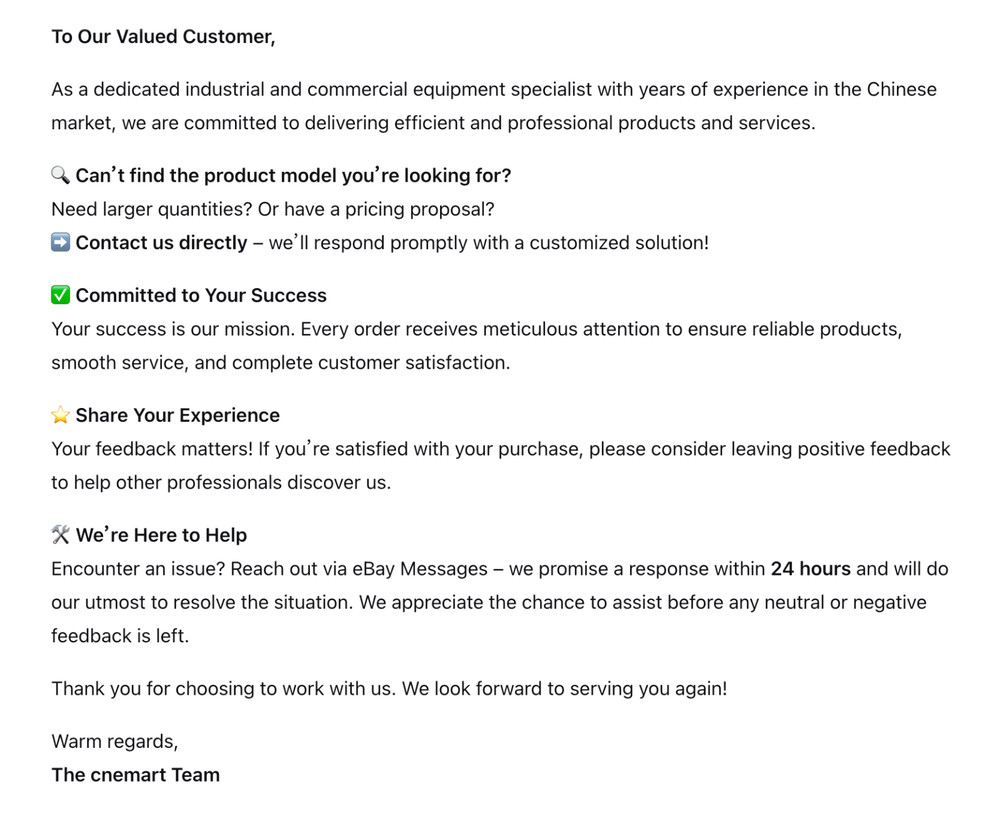
Task: Click the yellow star emoji icon
Action: pos(60,415)
